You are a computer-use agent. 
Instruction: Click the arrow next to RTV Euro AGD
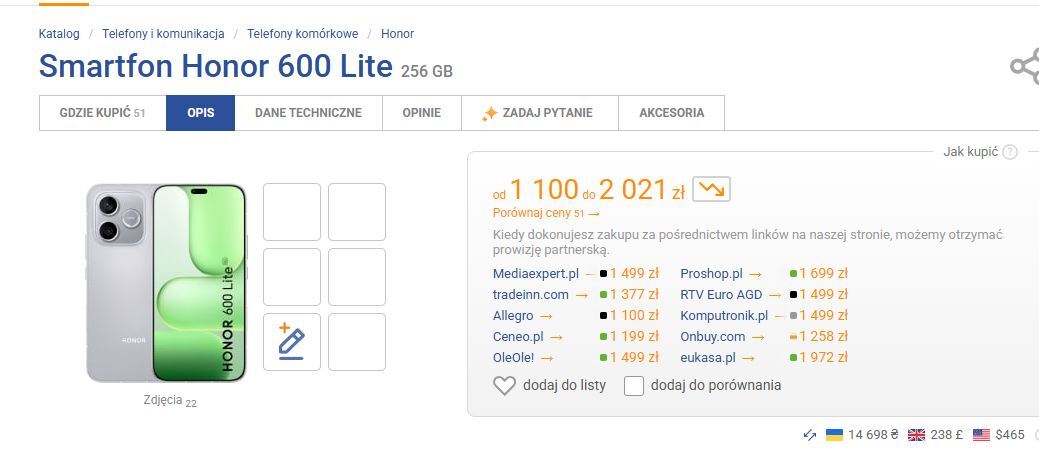pos(775,294)
